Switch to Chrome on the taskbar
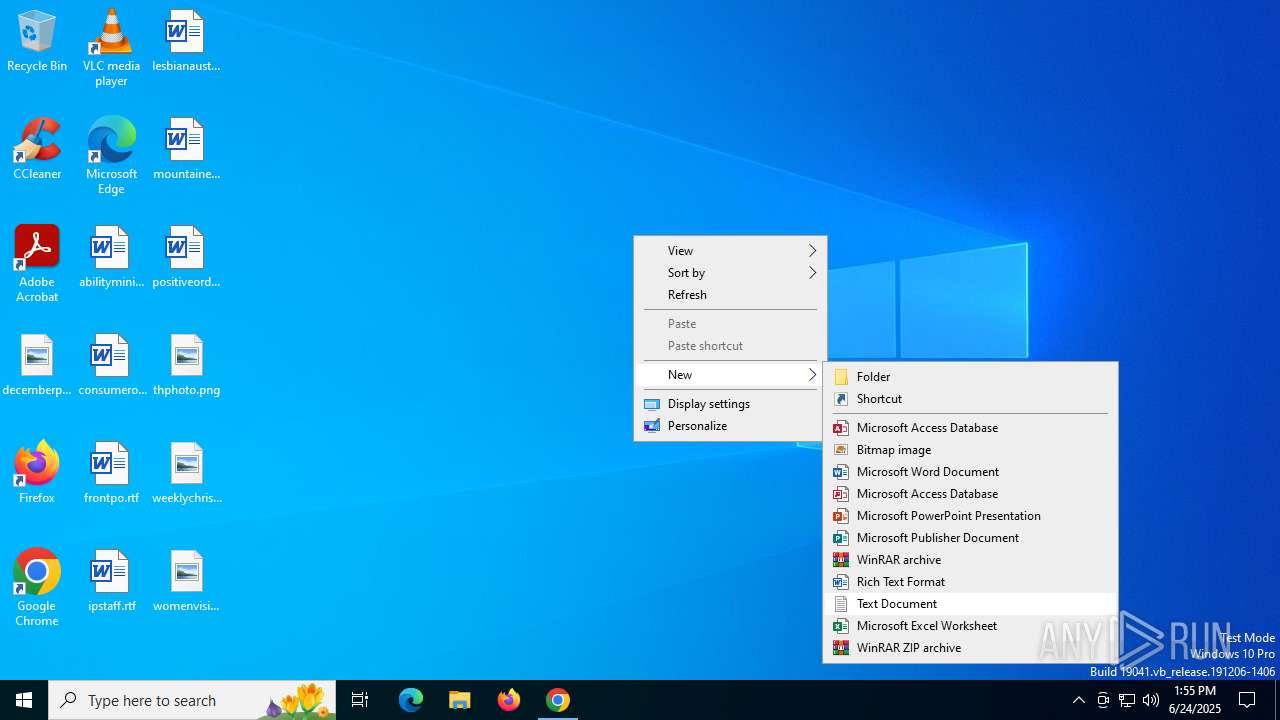Screen dimensions: 1280x720 point(558,700)
